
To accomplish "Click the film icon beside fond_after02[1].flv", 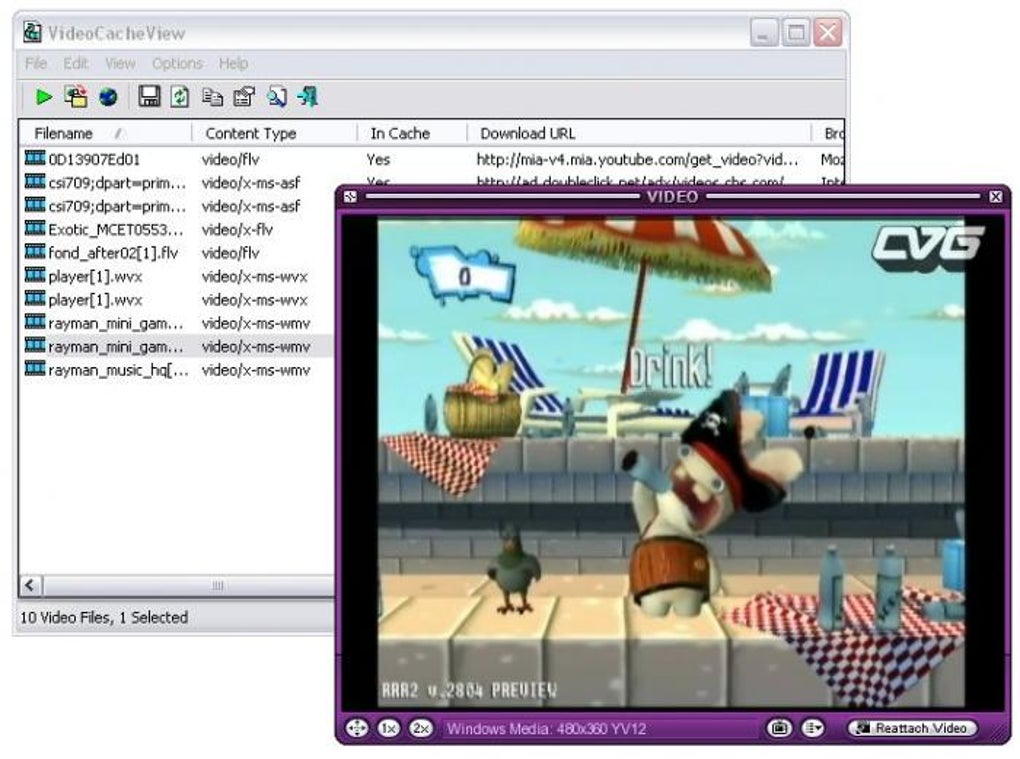I will tap(34, 252).
